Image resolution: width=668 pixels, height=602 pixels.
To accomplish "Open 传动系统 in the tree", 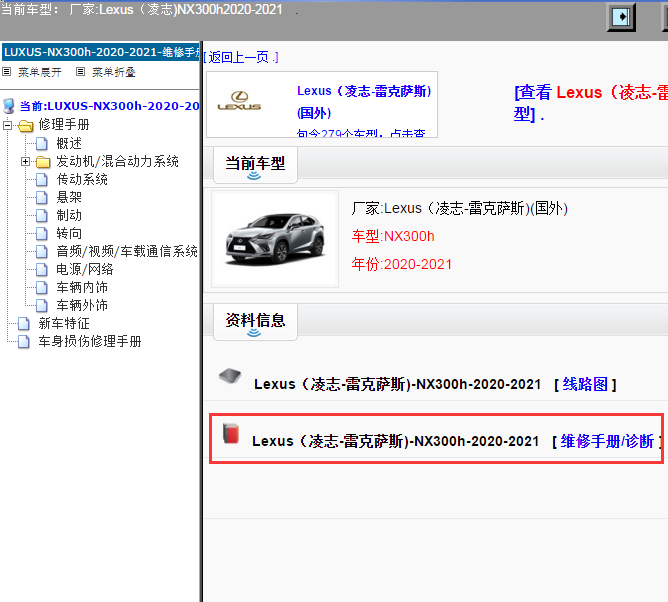I will (82, 180).
